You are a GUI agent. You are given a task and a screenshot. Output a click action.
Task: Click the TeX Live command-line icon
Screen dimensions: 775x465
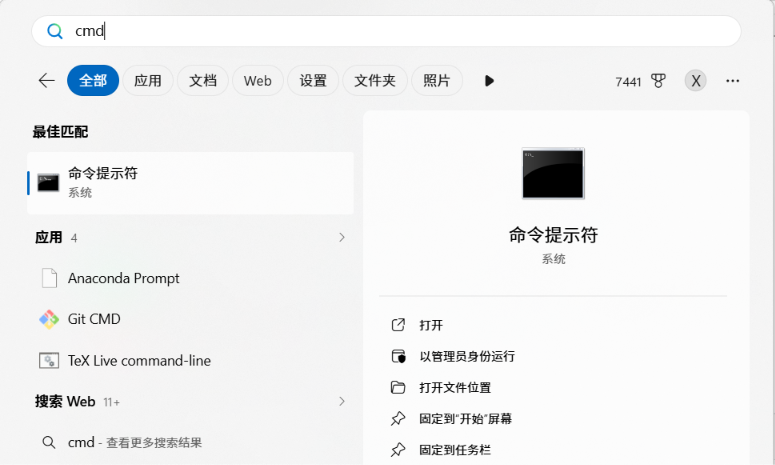coord(49,361)
